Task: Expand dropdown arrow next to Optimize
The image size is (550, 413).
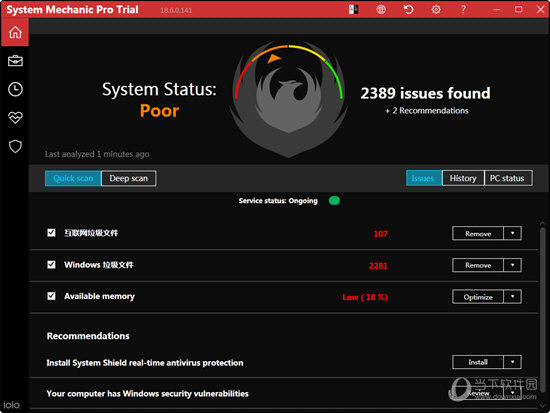Action: 512,297
